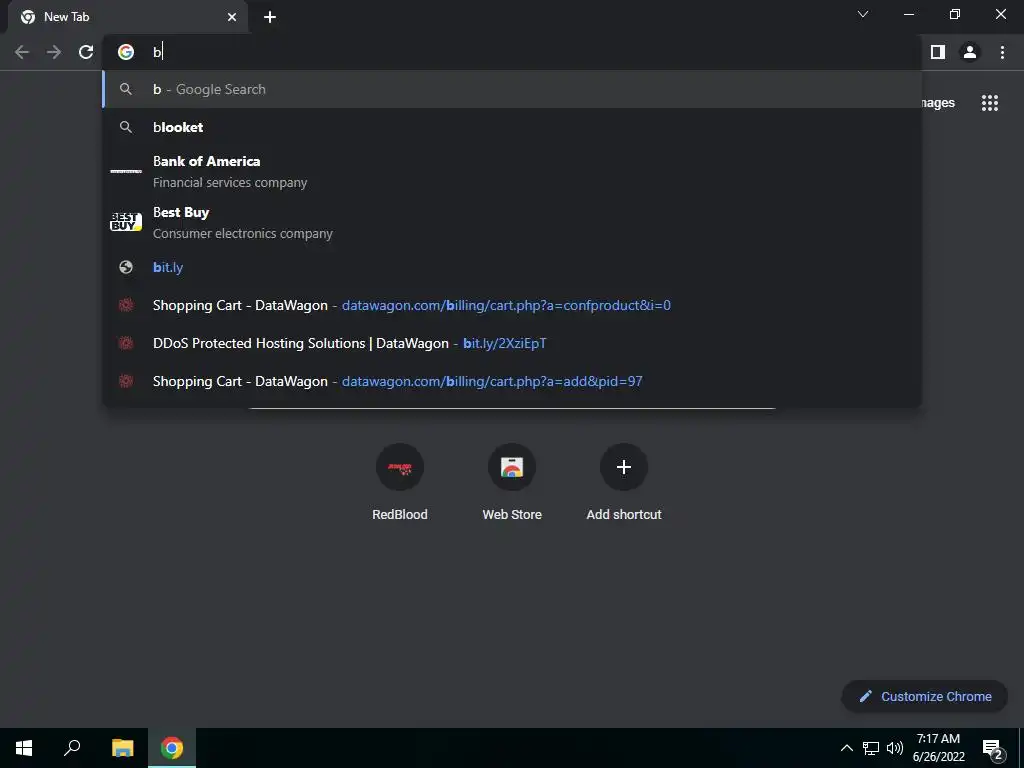Open the Windows Start menu
Image resolution: width=1024 pixels, height=768 pixels.
(24, 748)
